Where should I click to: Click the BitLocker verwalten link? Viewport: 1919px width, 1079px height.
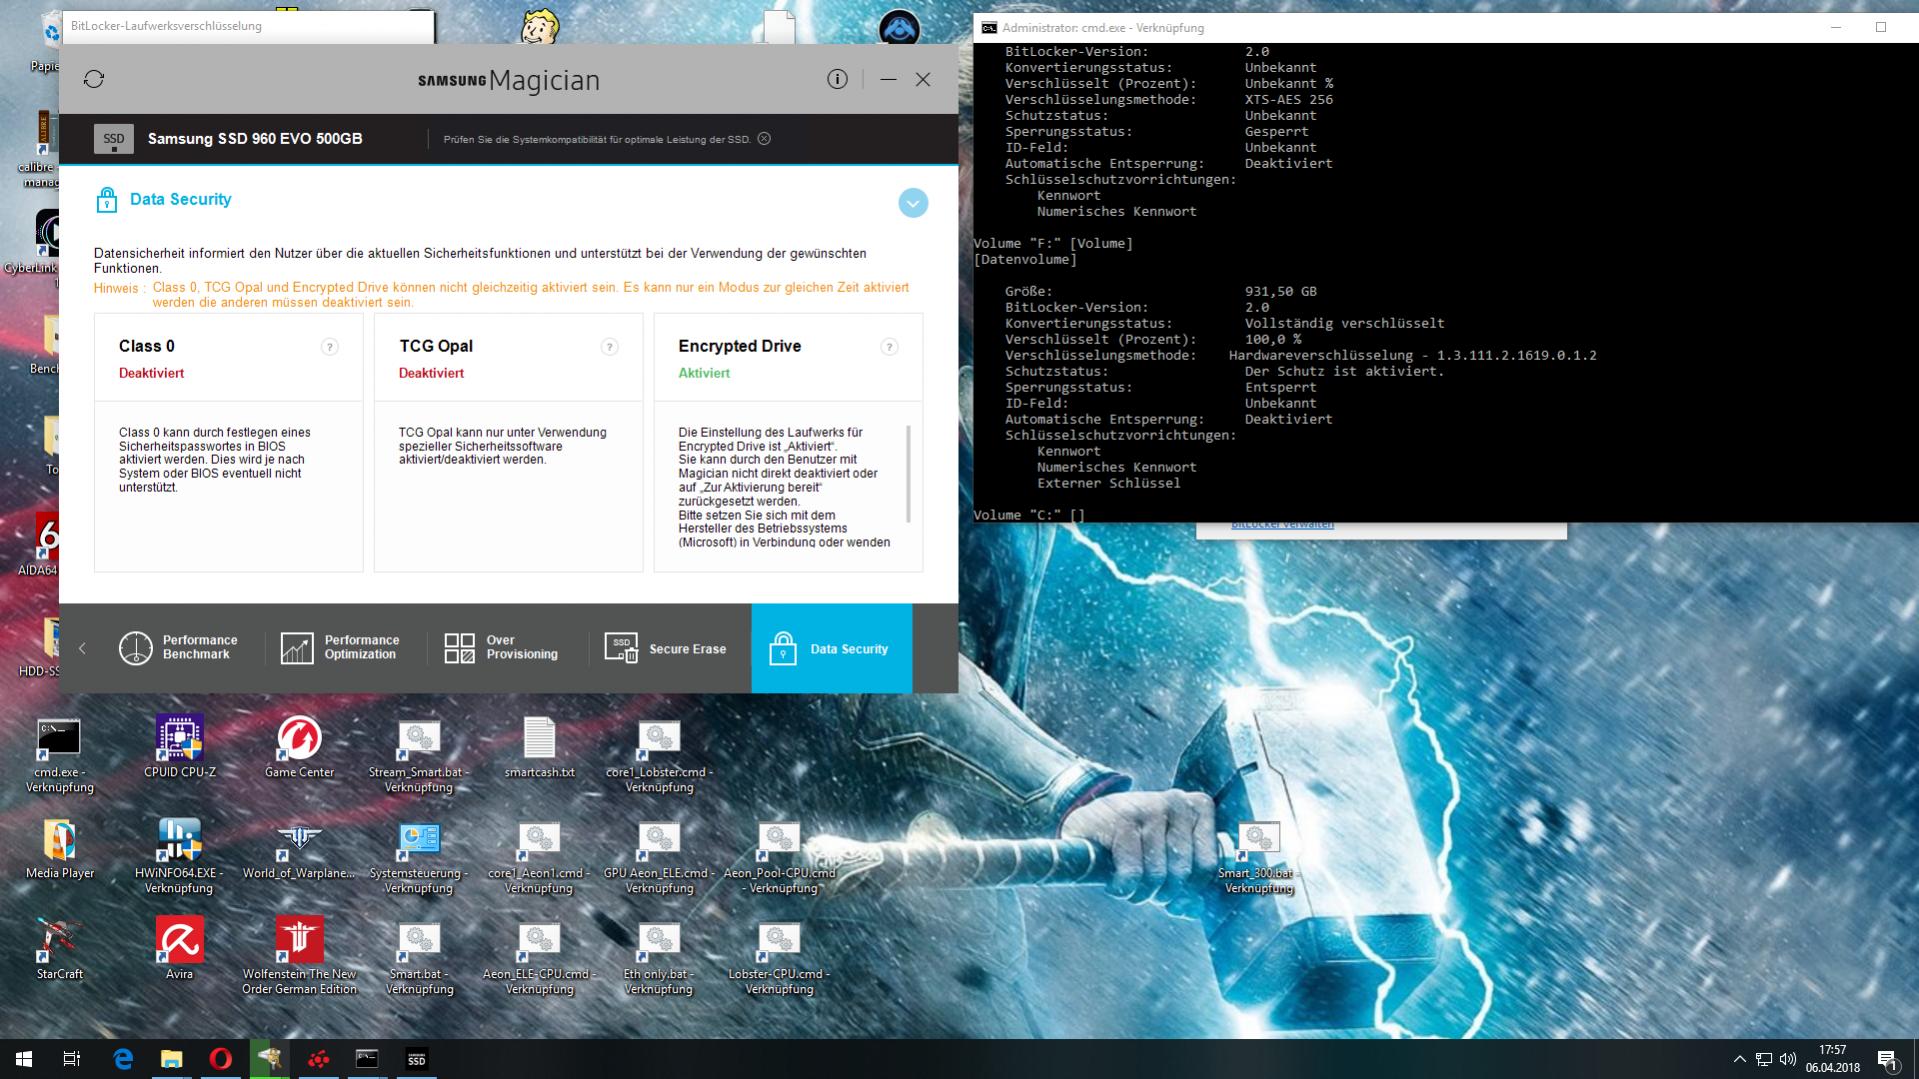pyautogui.click(x=1282, y=525)
